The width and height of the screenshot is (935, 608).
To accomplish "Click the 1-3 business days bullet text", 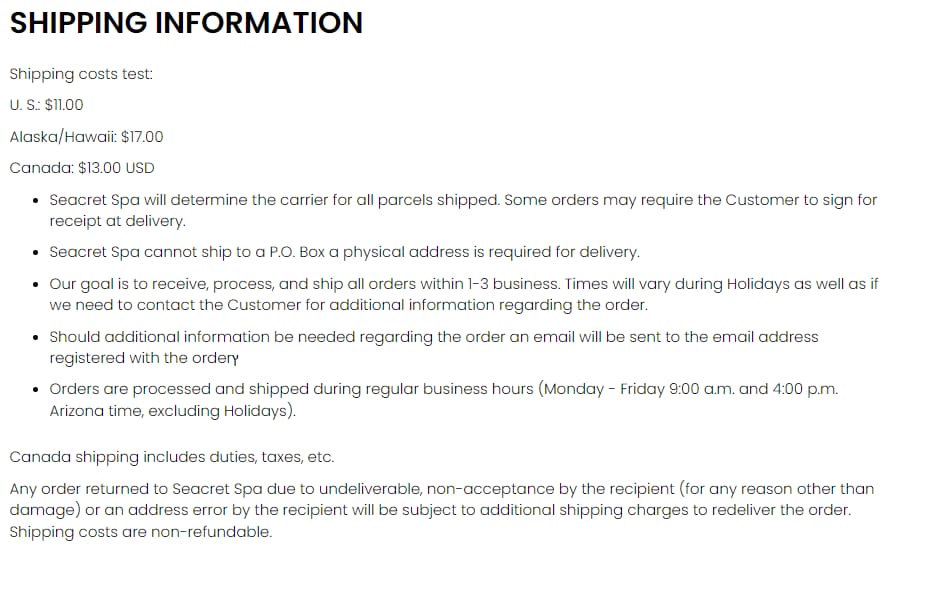I will tap(463, 294).
